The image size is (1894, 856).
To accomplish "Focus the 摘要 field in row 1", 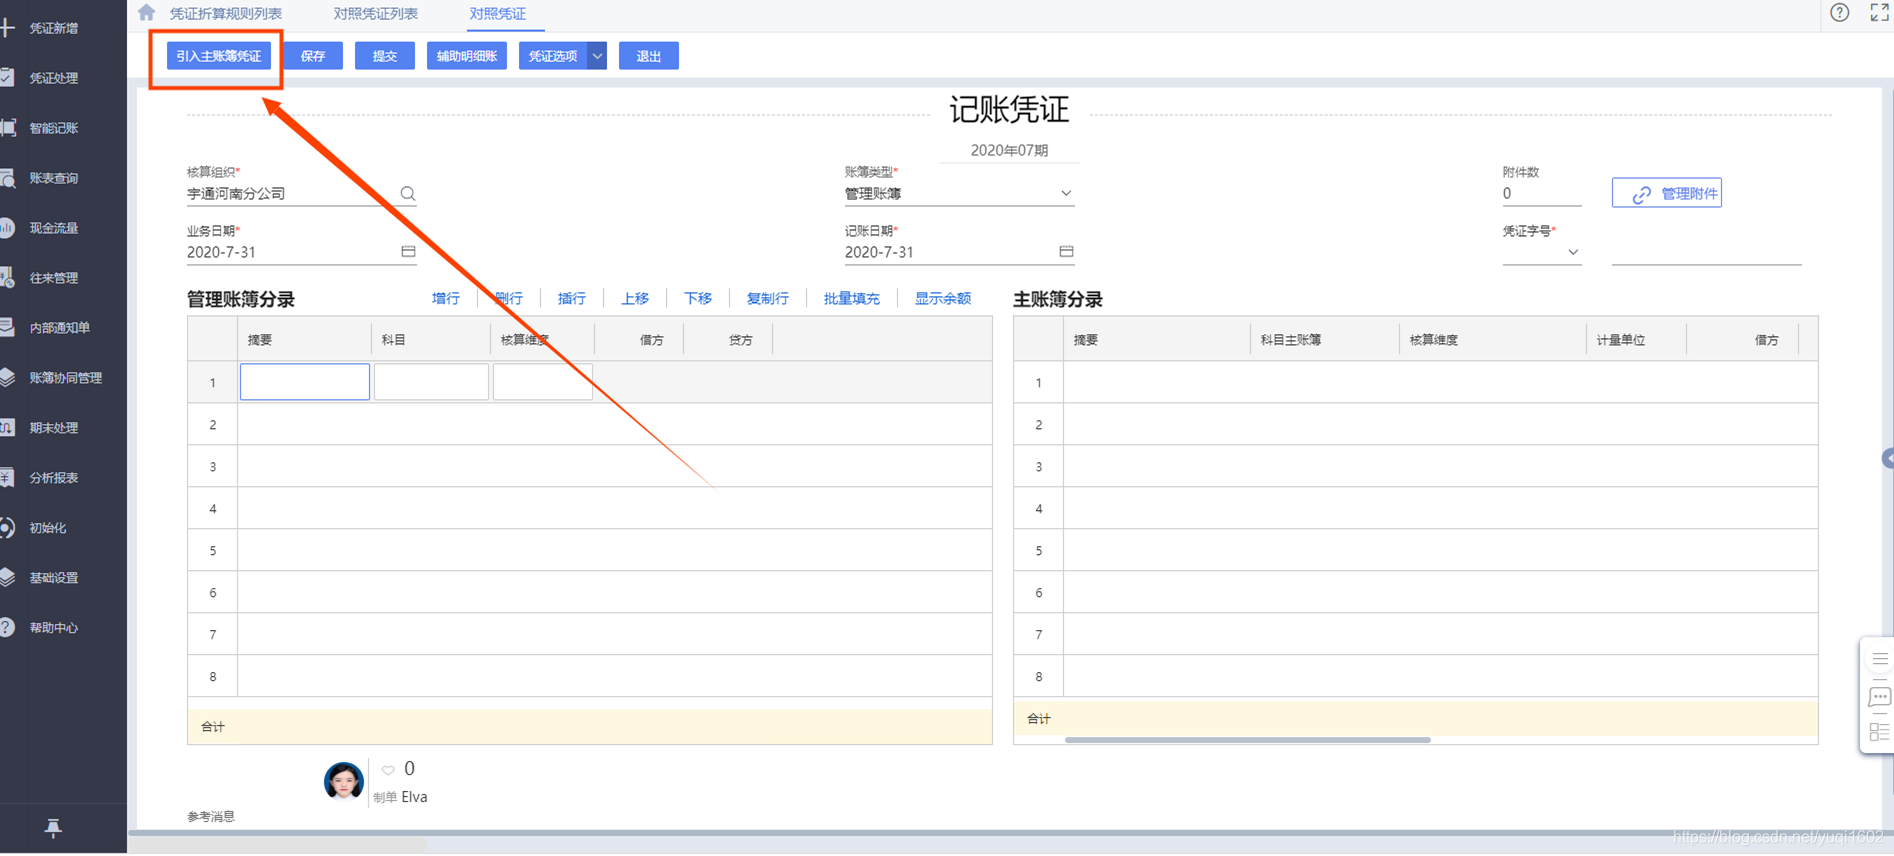I will 305,382.
